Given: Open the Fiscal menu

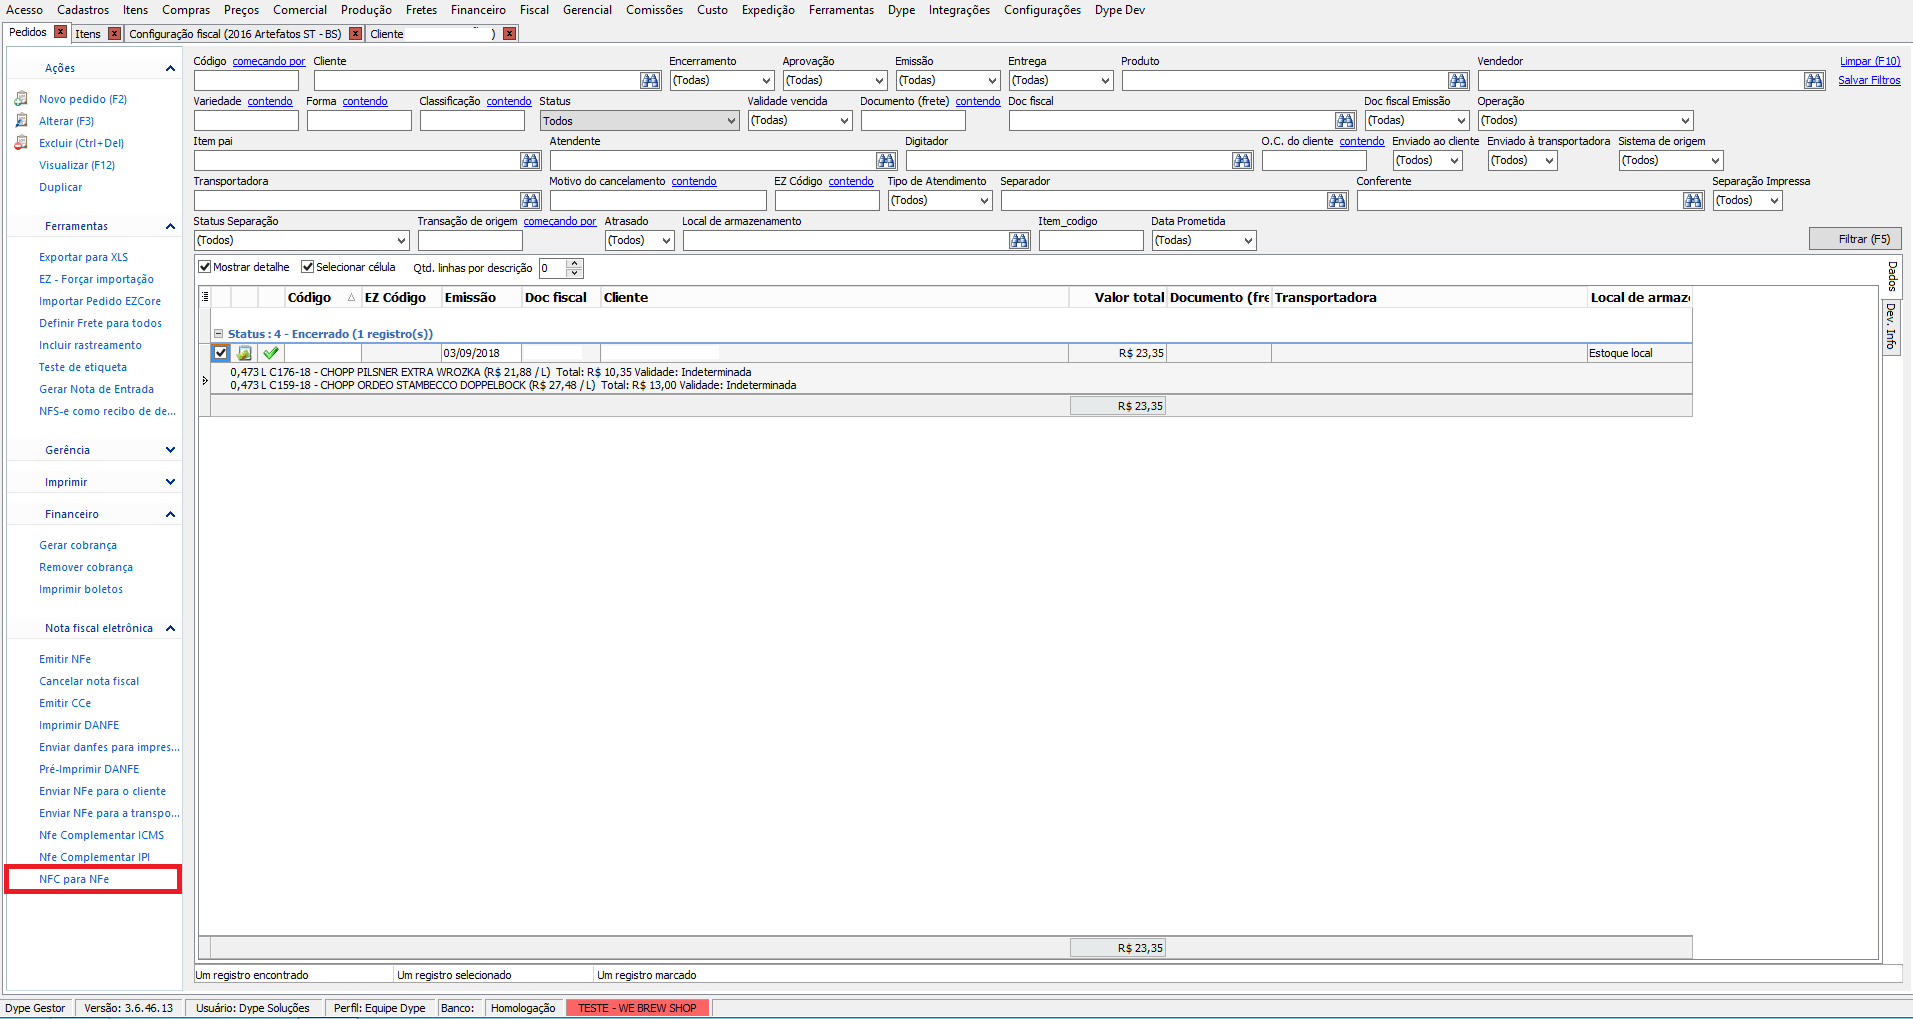Looking at the screenshot, I should (534, 10).
